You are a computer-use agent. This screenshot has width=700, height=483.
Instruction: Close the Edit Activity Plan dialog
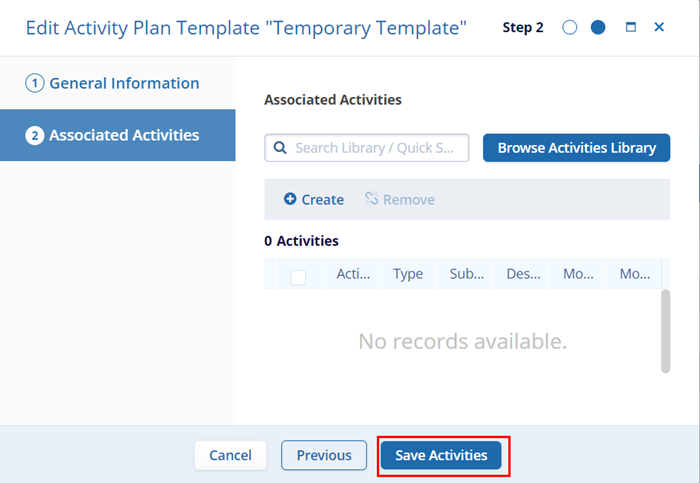(x=659, y=28)
